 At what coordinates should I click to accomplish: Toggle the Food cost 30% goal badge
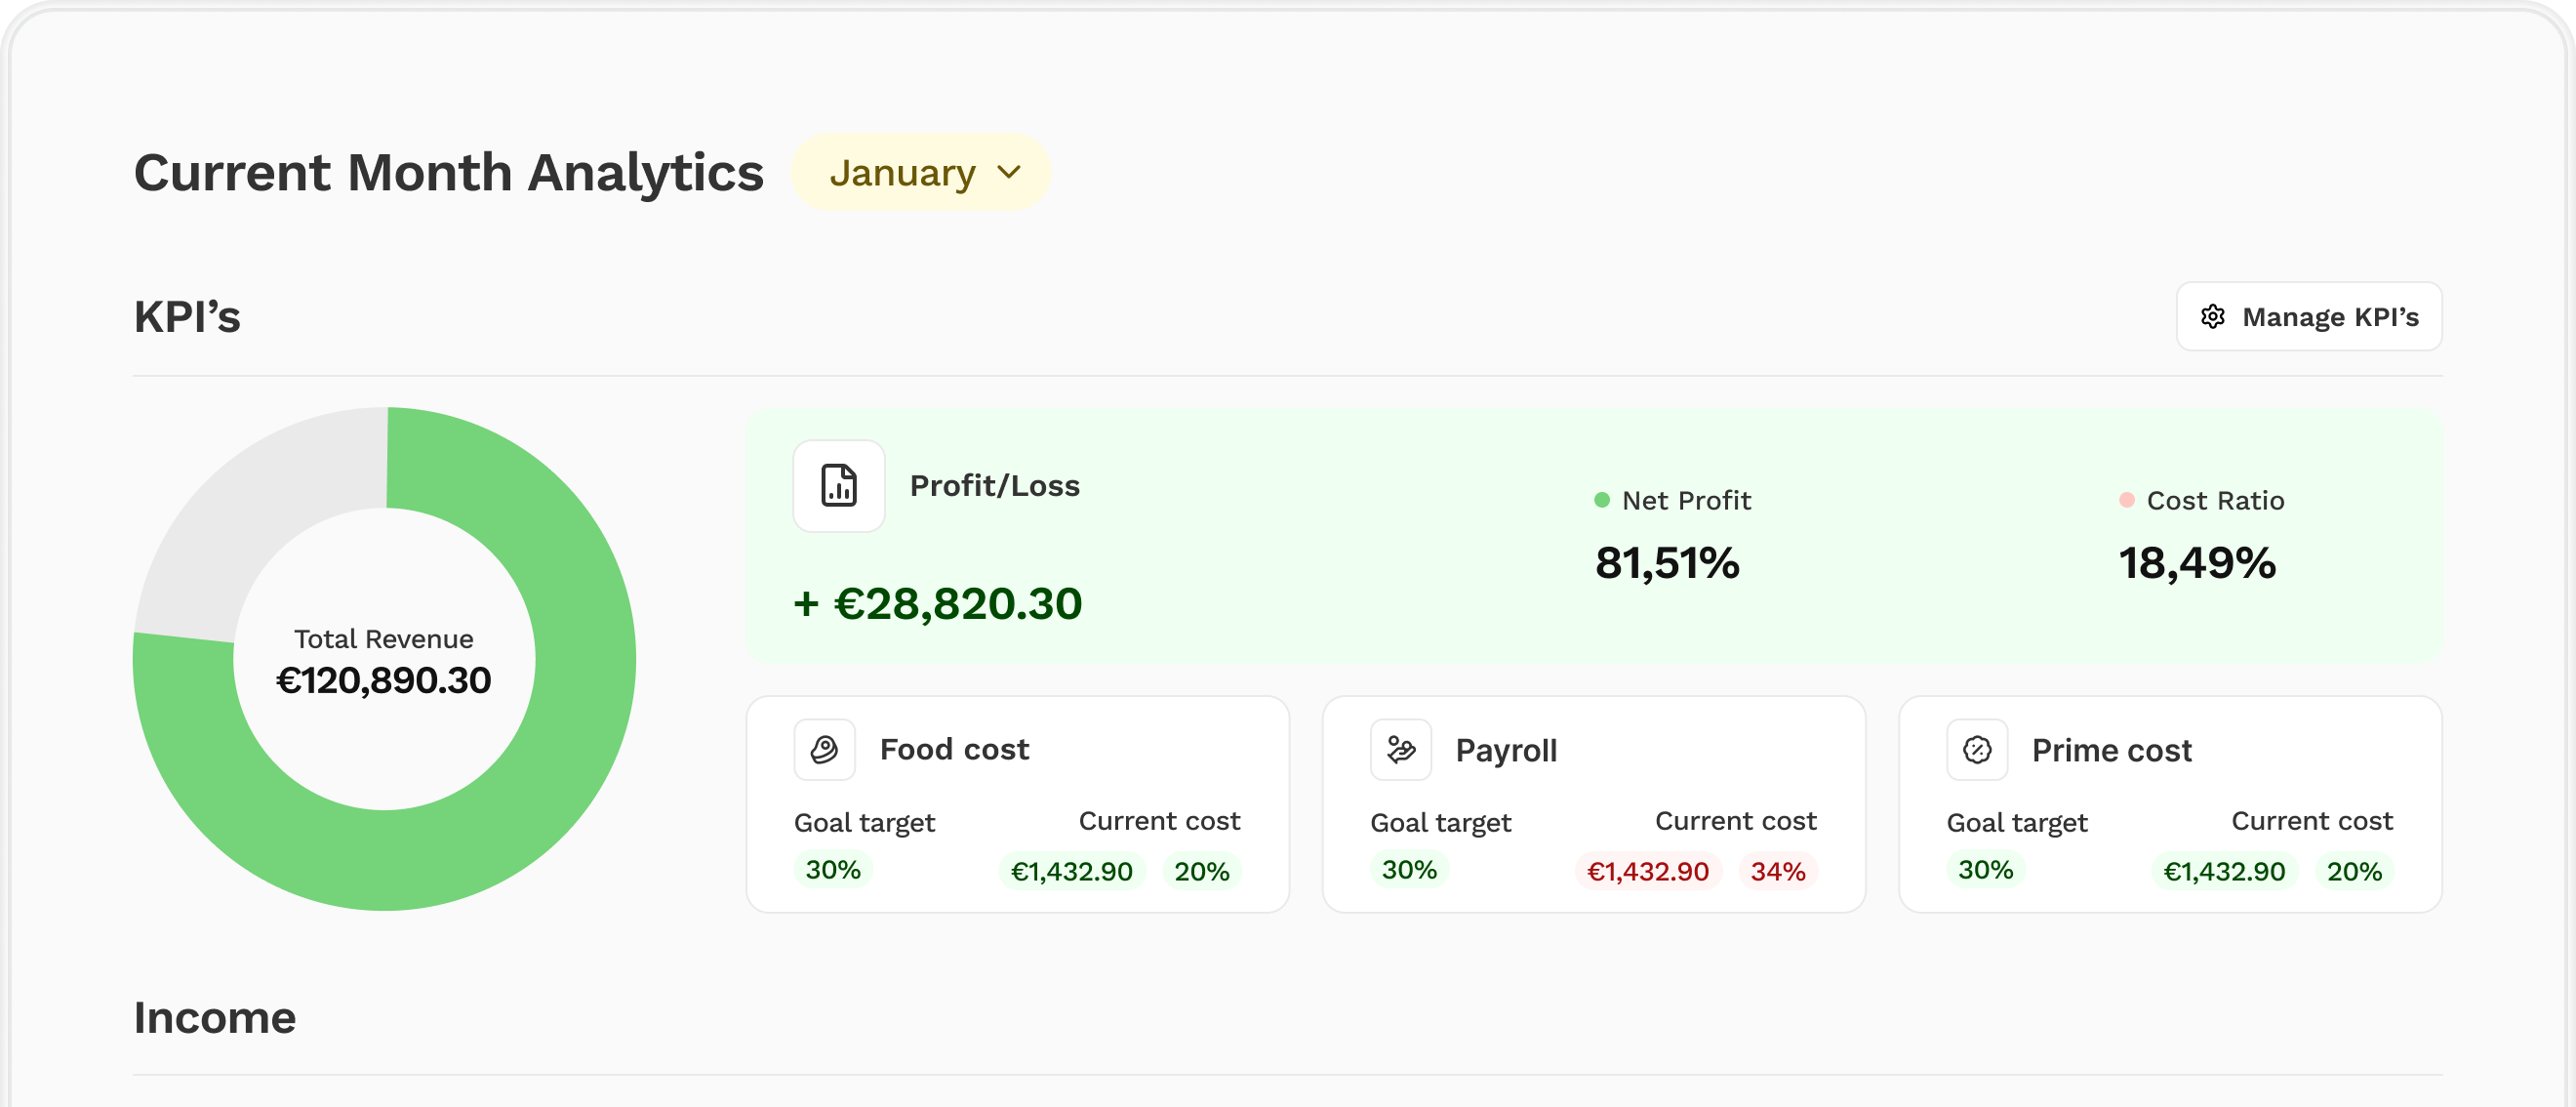832,870
